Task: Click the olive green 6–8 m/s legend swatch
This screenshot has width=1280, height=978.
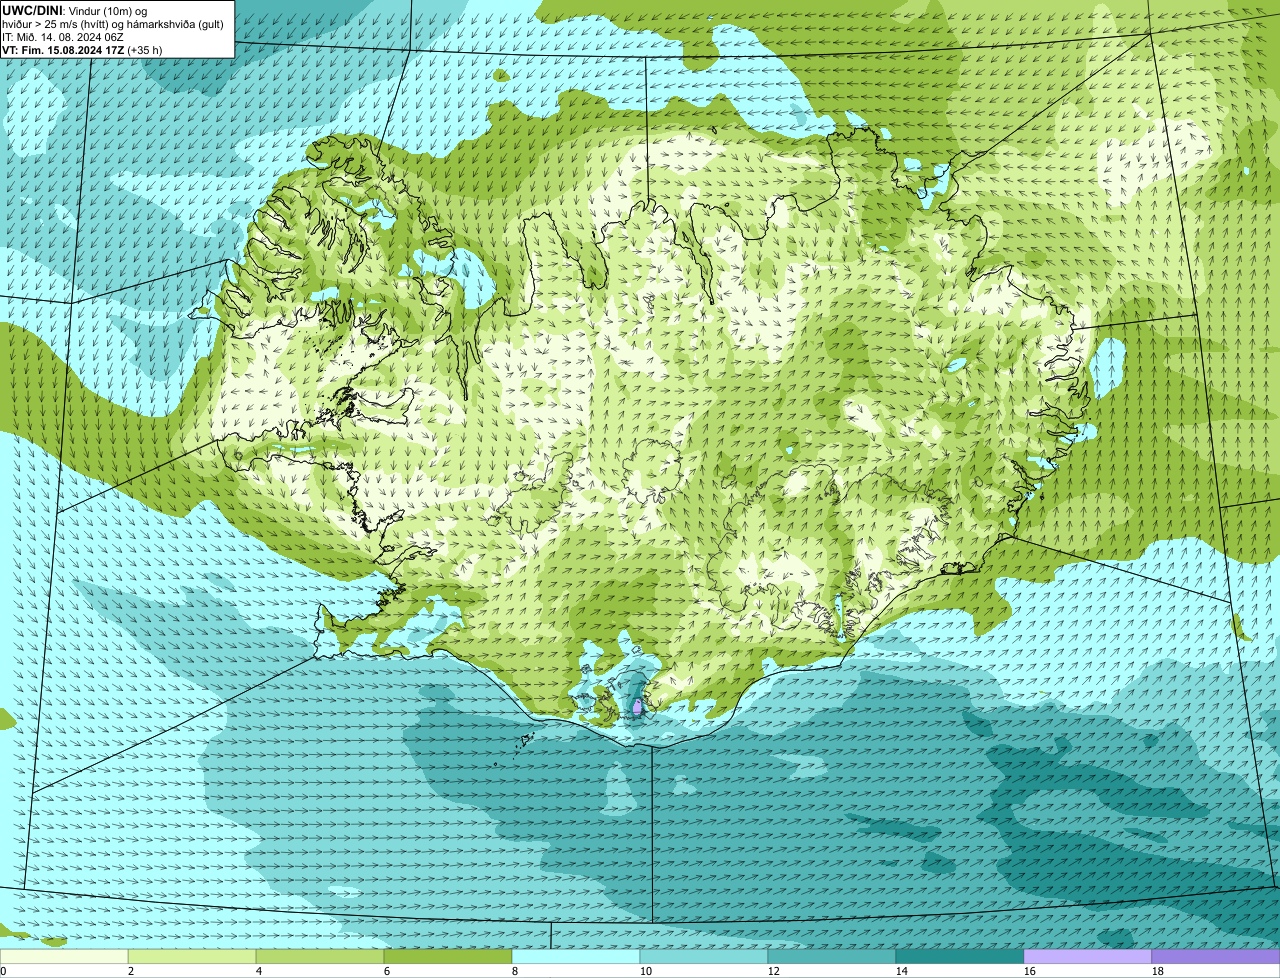Action: 448,956
